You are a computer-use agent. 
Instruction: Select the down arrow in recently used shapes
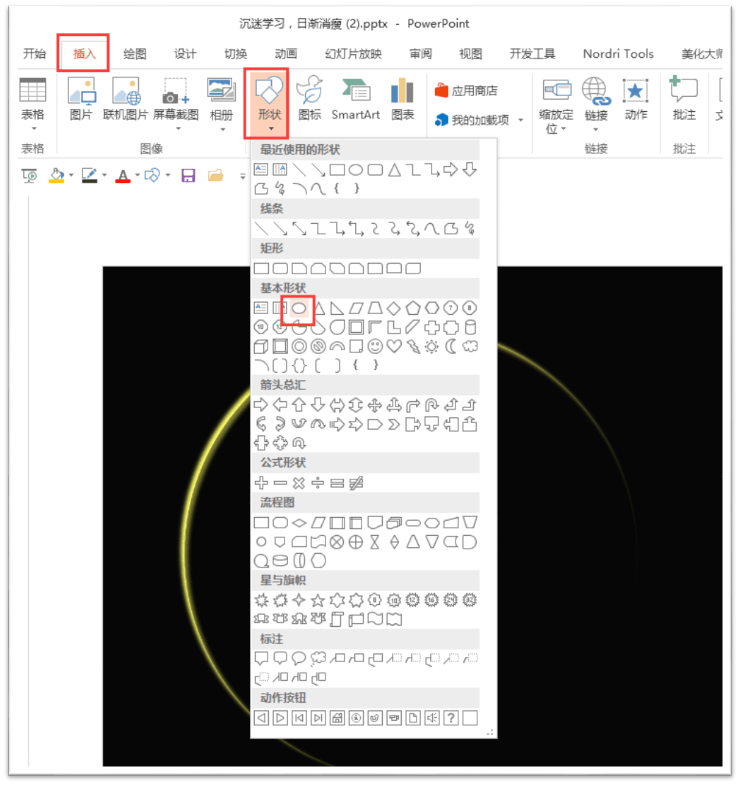[x=470, y=170]
